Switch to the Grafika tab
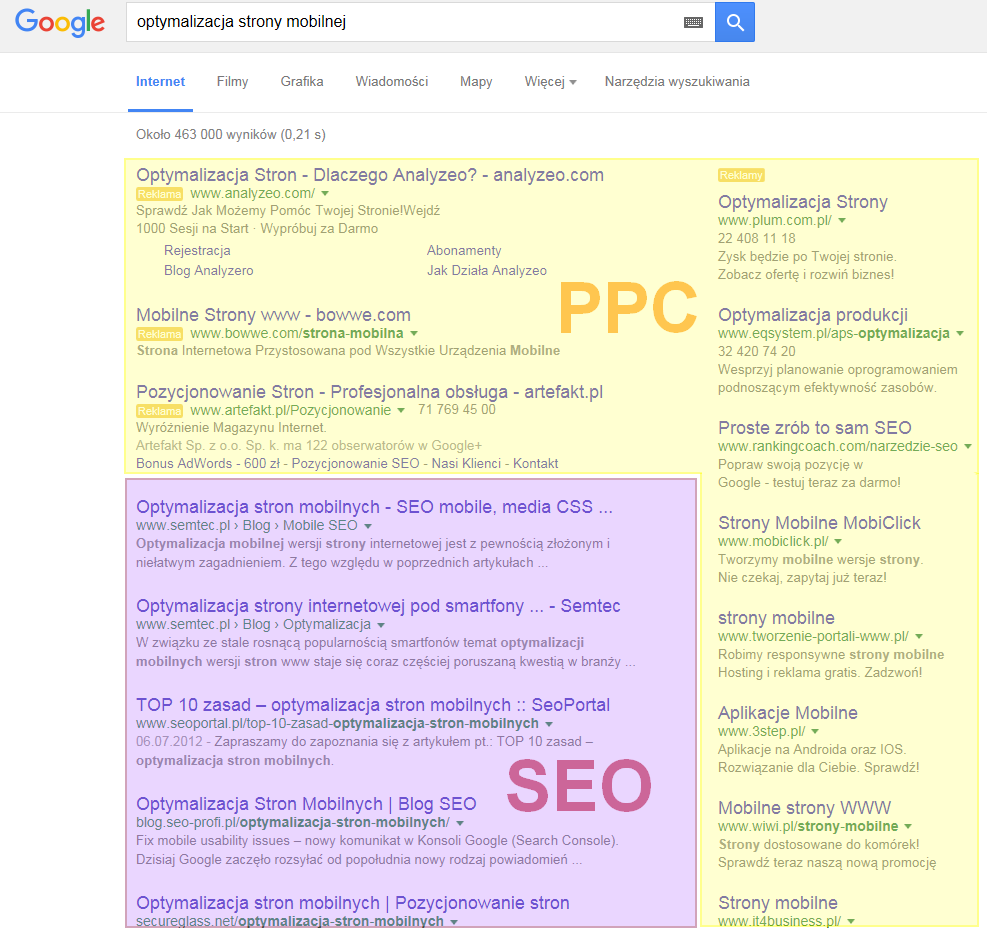This screenshot has width=987, height=928. pos(302,82)
